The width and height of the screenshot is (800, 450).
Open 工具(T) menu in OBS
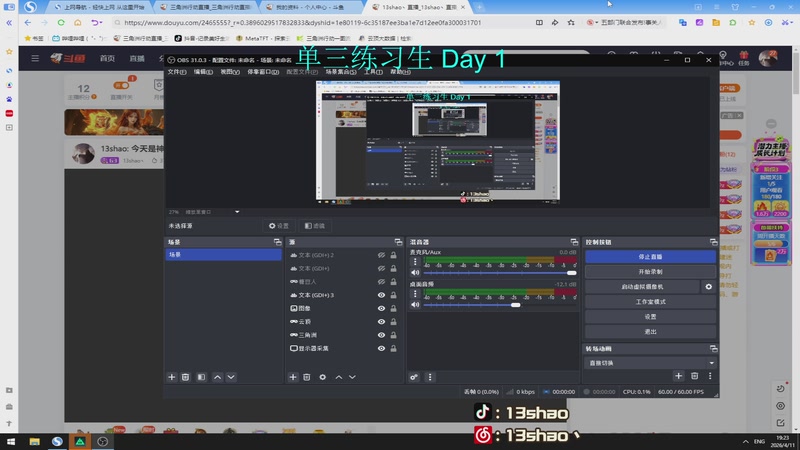pos(373,72)
